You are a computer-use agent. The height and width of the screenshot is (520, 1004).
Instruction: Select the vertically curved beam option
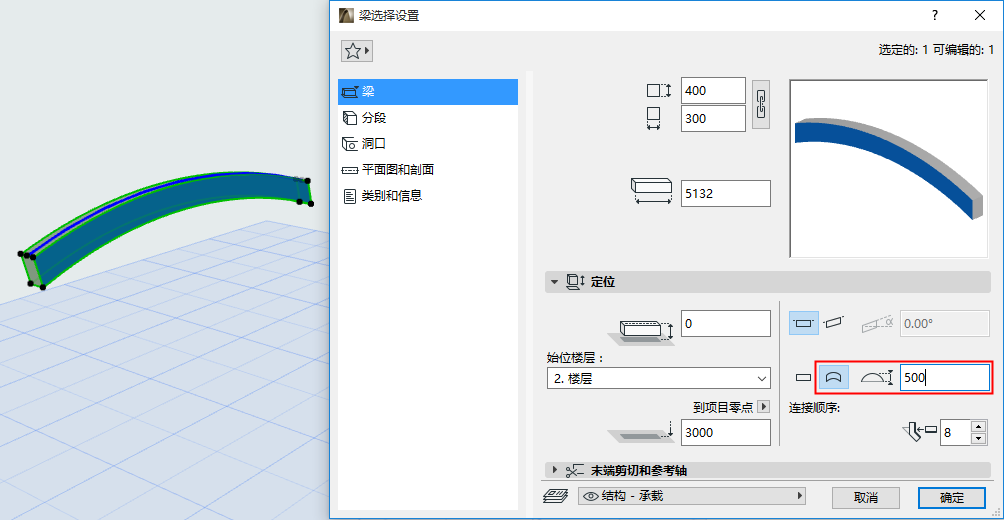point(833,377)
